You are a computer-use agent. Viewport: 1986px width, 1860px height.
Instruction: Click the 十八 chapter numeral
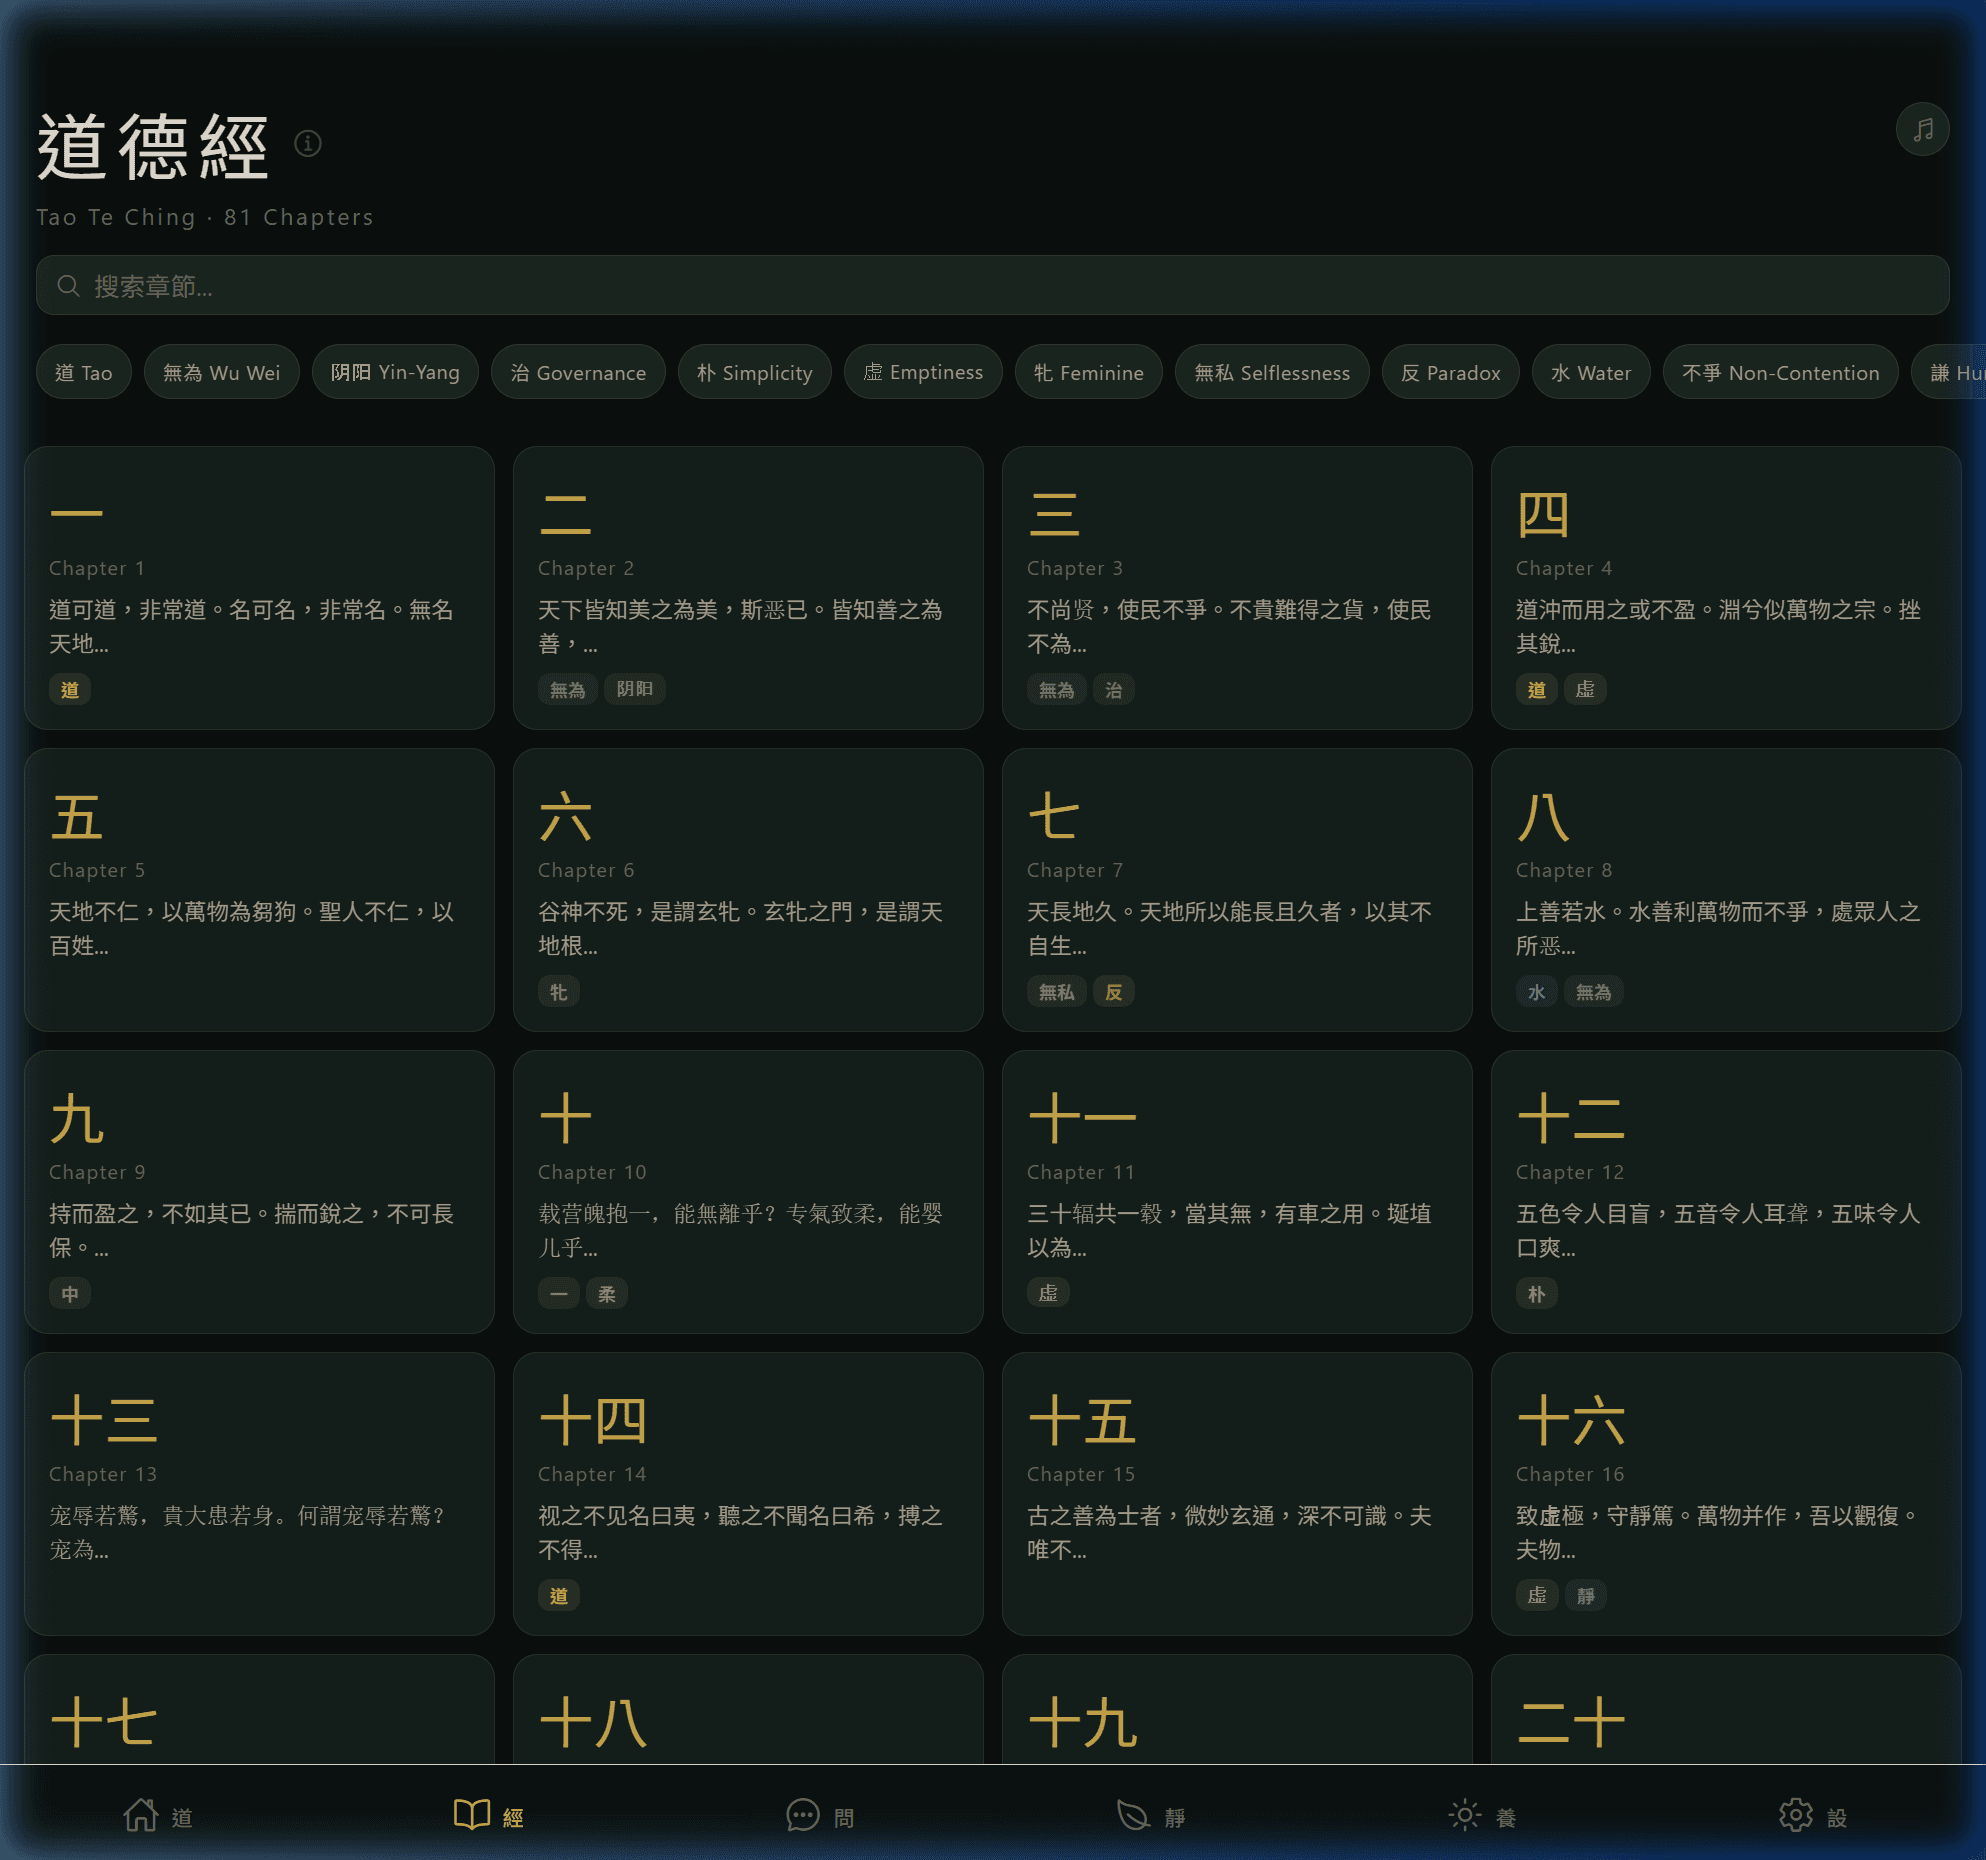tap(593, 1723)
